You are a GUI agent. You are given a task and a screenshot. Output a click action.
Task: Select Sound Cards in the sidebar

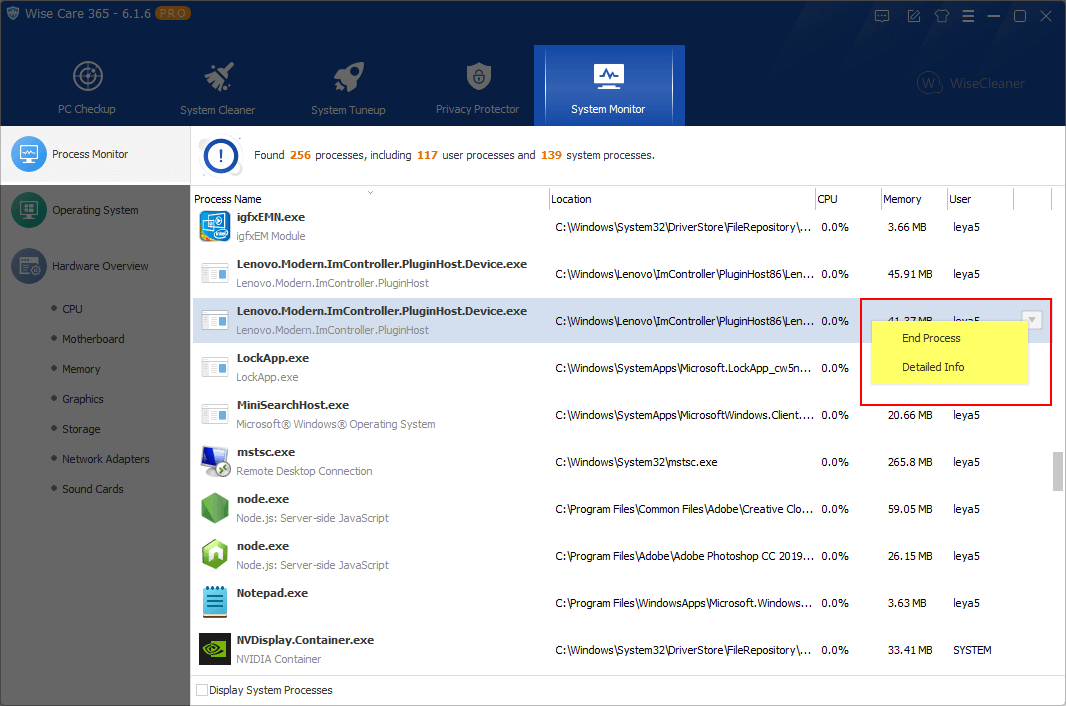click(92, 489)
